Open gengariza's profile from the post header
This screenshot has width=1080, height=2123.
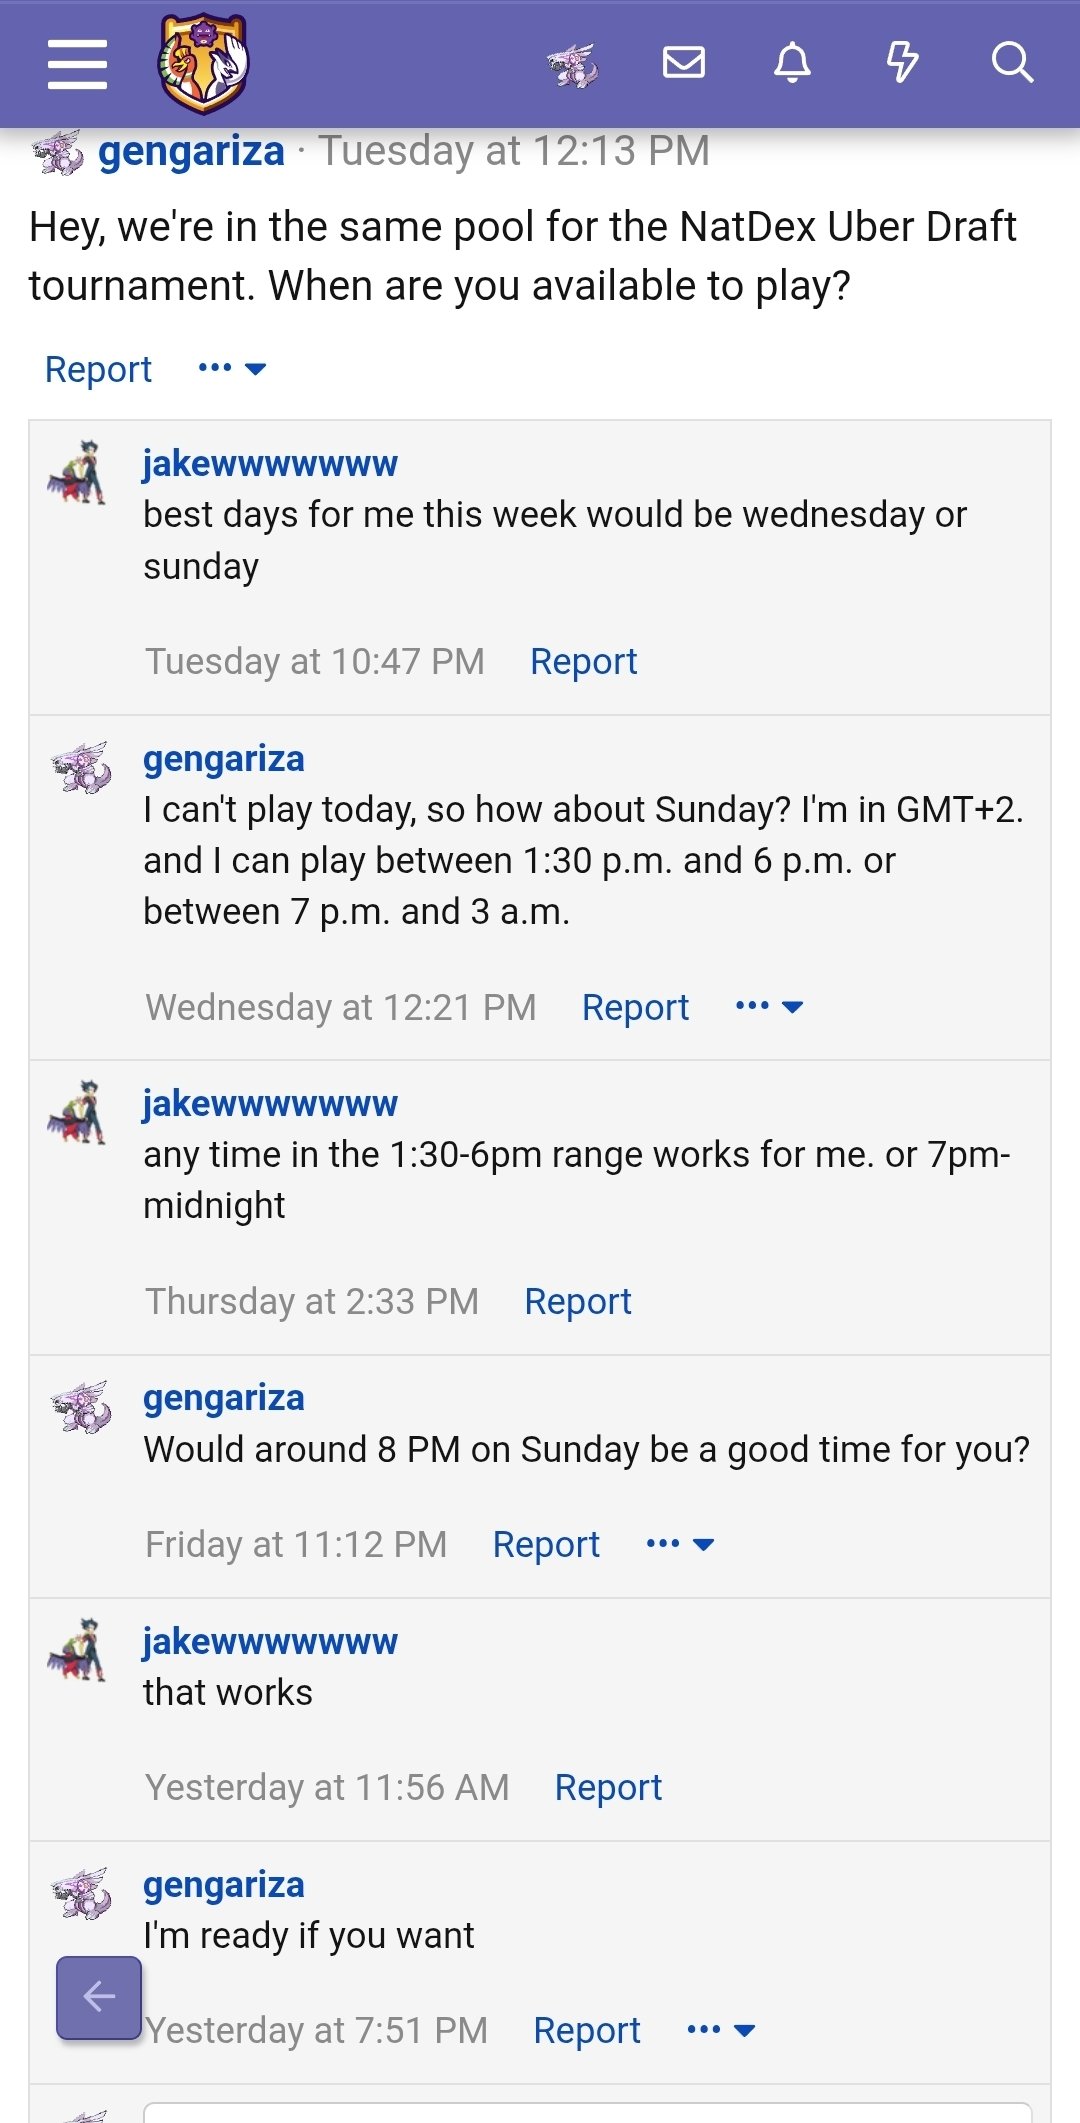[x=191, y=151]
